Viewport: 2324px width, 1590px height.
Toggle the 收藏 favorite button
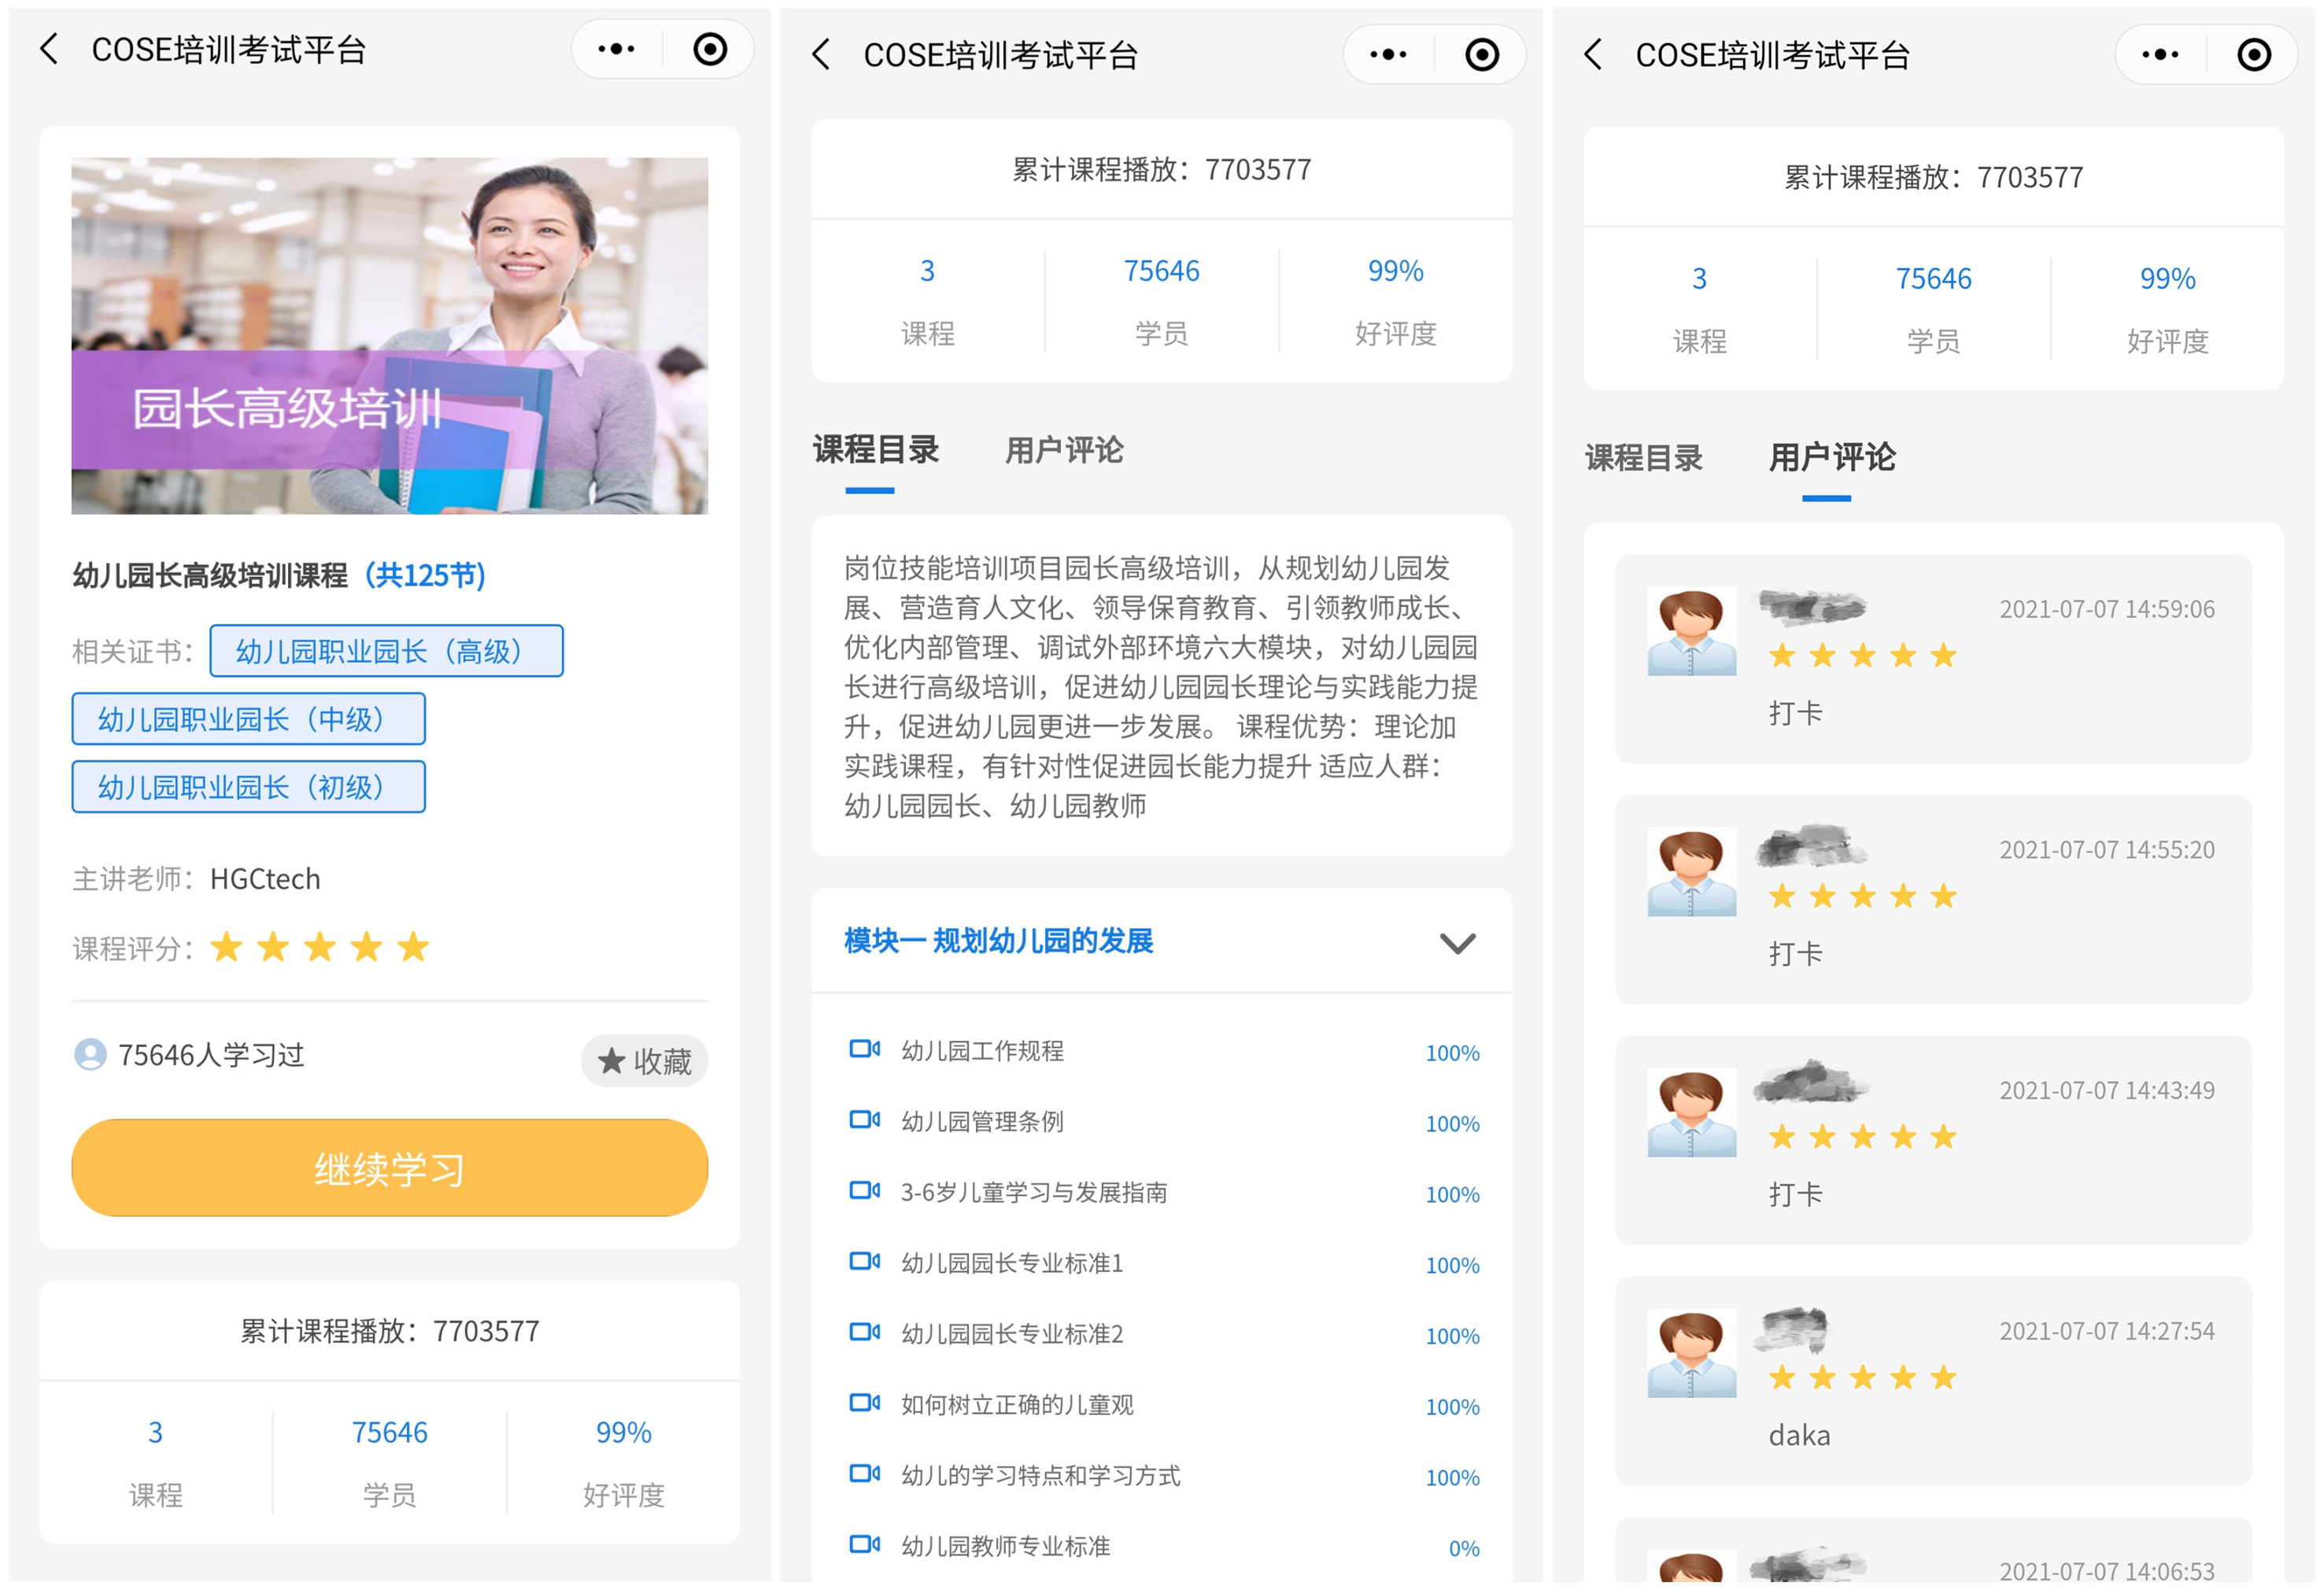pos(644,1061)
